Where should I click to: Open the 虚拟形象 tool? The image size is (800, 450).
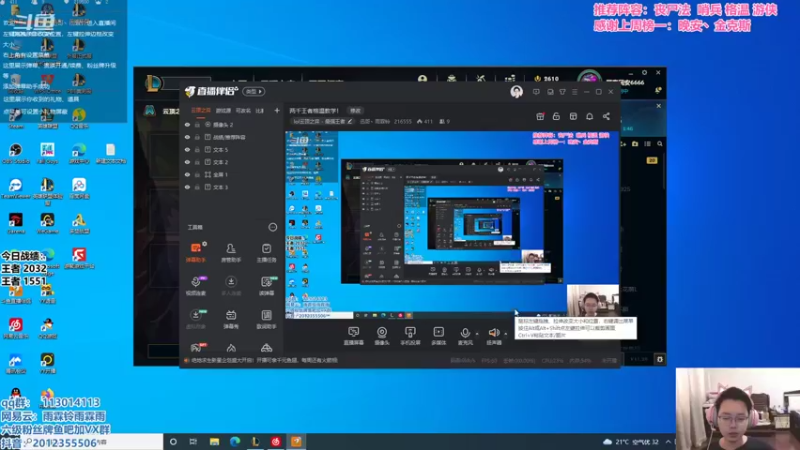(196, 319)
